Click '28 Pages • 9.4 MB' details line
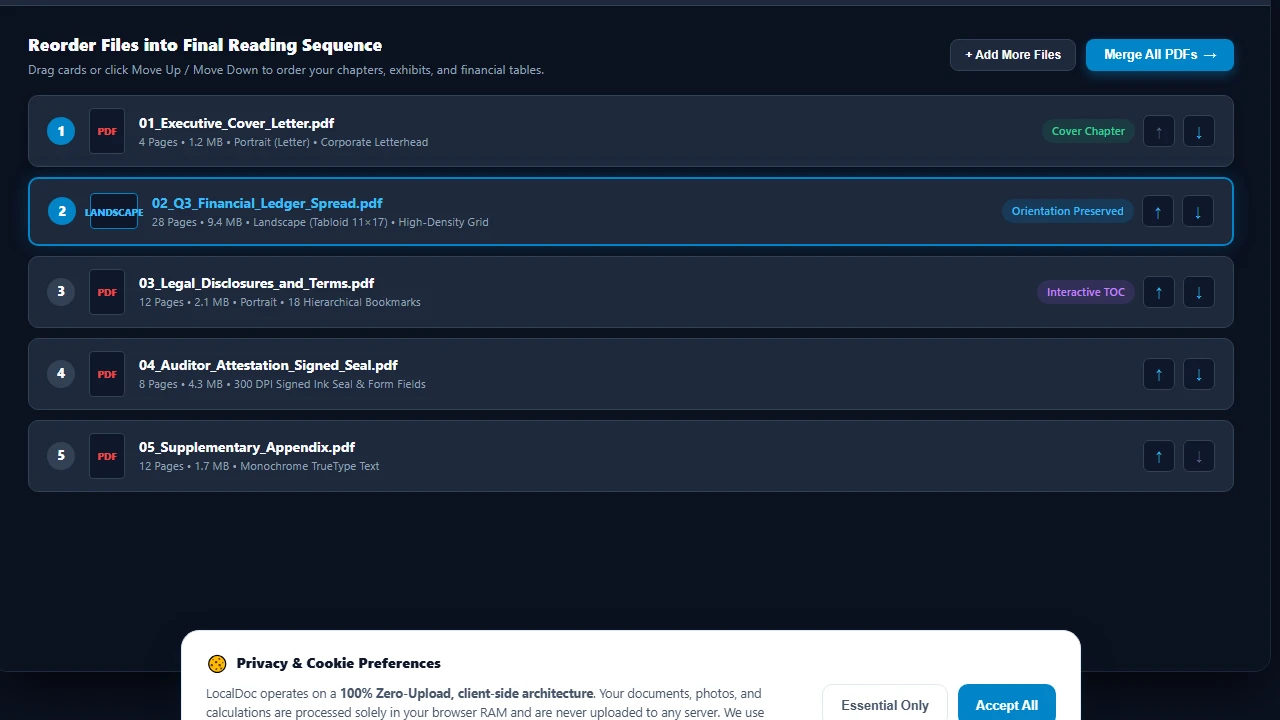1280x720 pixels. [x=320, y=222]
